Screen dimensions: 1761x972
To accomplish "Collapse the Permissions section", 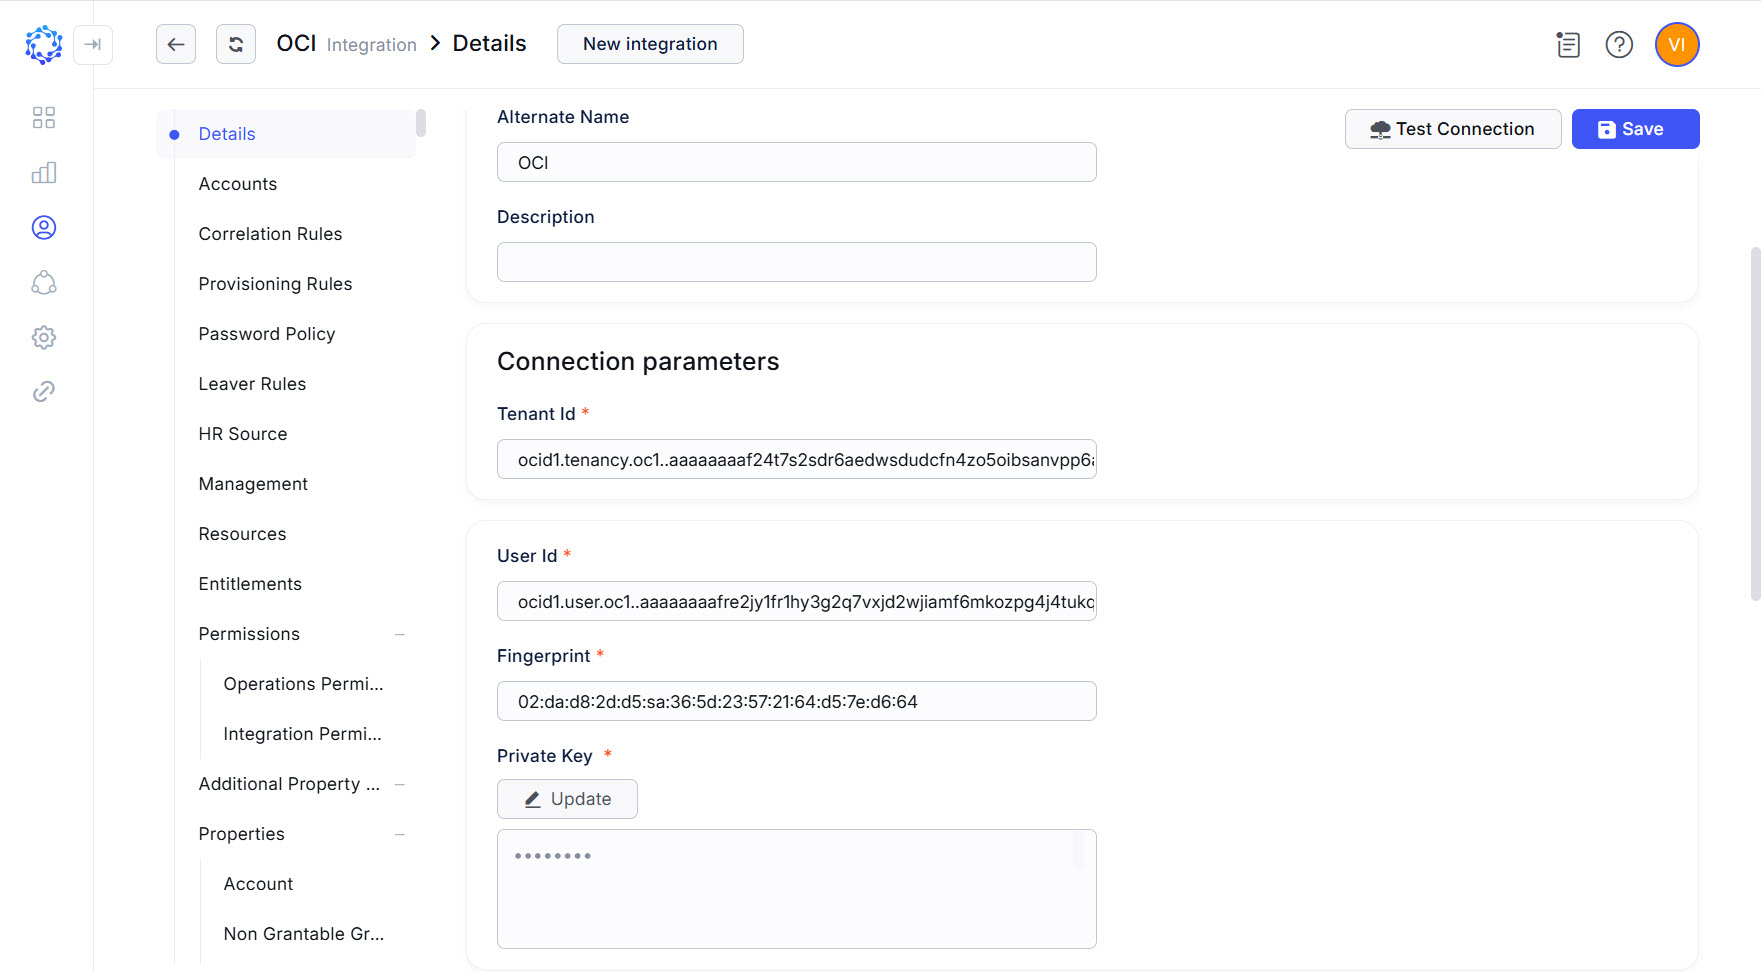I will pyautogui.click(x=400, y=634).
